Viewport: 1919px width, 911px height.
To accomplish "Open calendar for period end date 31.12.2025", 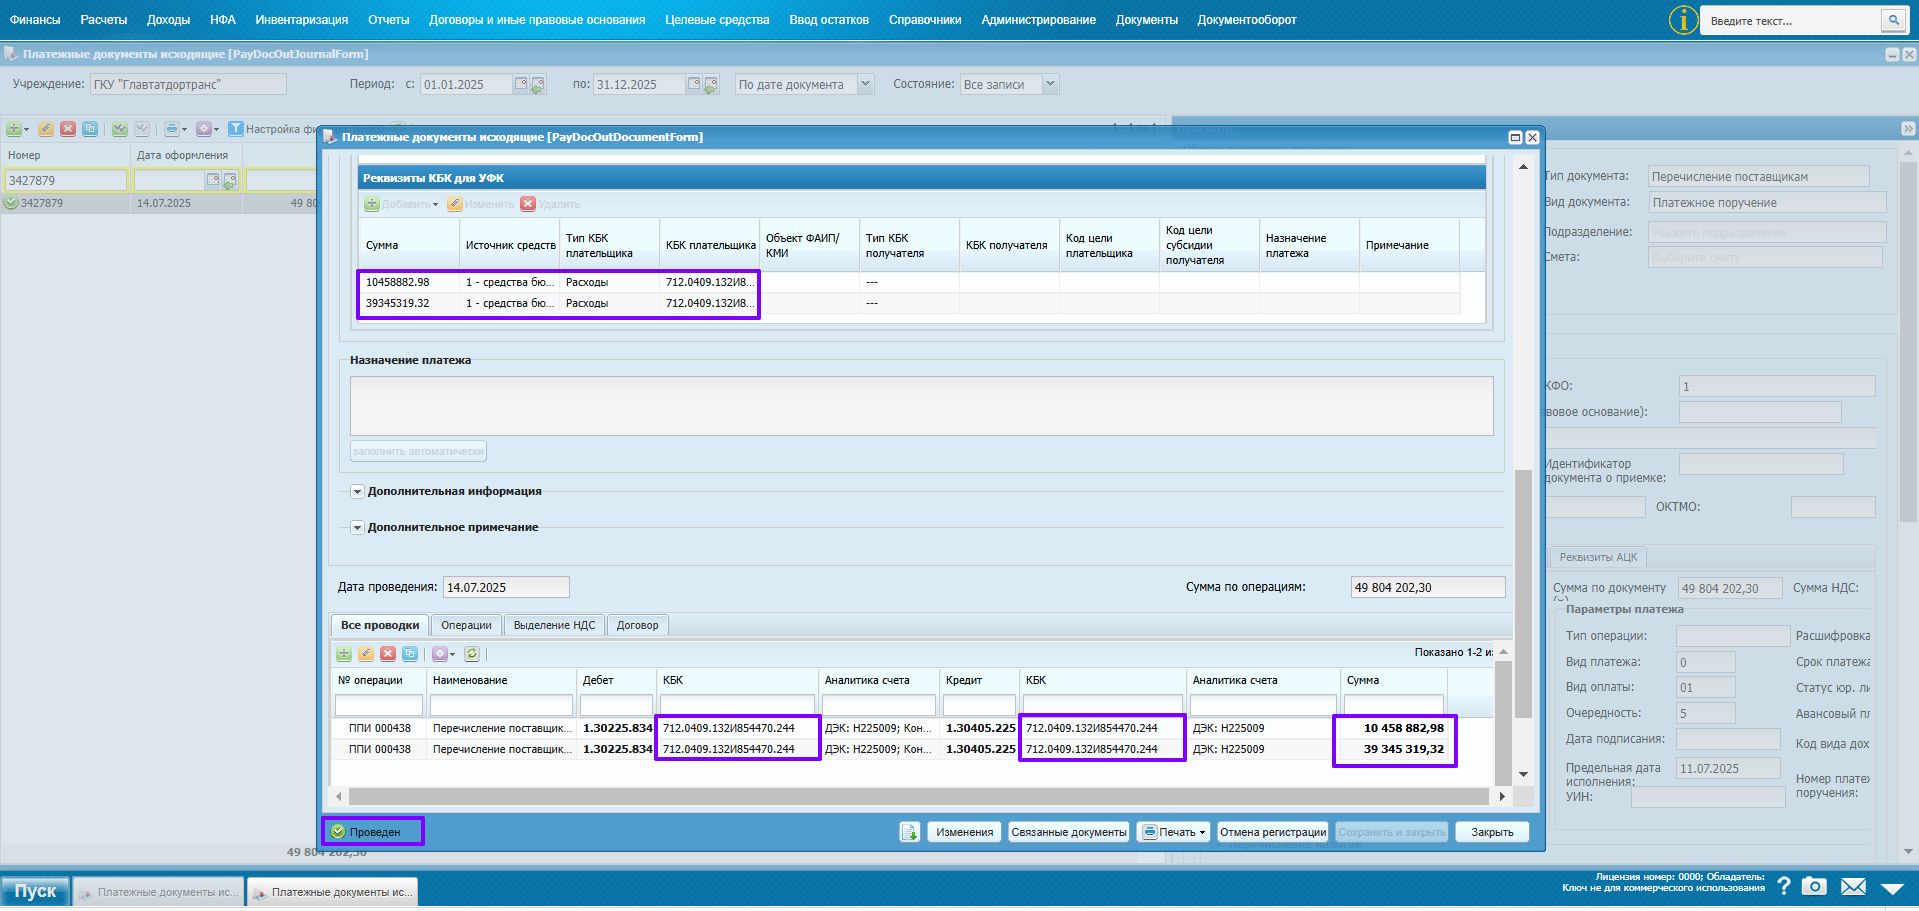I will coord(694,84).
